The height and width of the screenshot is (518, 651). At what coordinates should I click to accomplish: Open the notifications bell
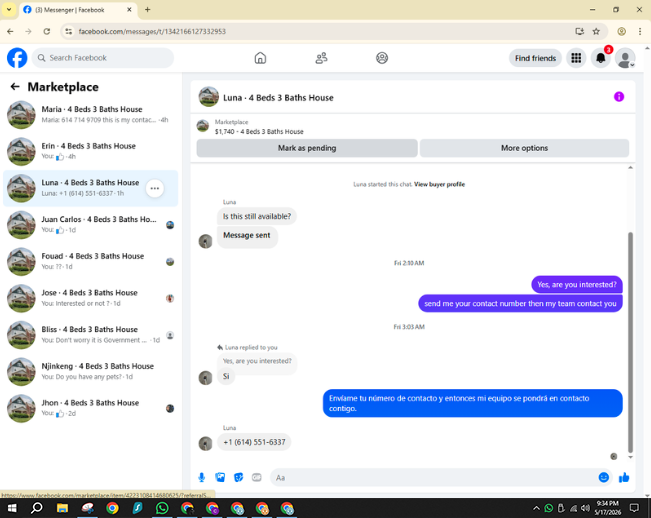tap(600, 58)
